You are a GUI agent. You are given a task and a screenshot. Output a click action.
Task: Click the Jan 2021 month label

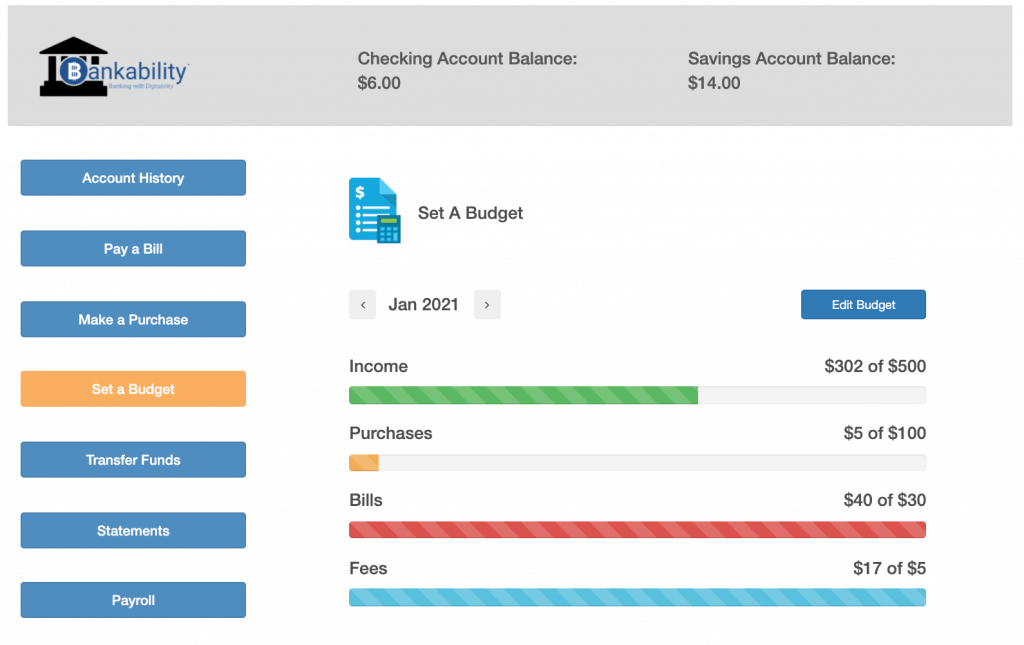click(x=424, y=304)
